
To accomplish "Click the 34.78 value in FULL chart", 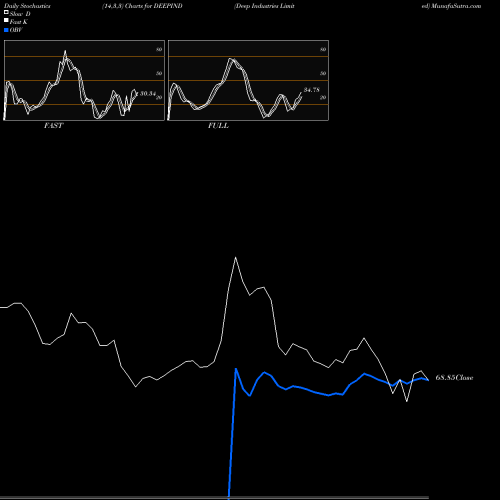I will 312,90.
